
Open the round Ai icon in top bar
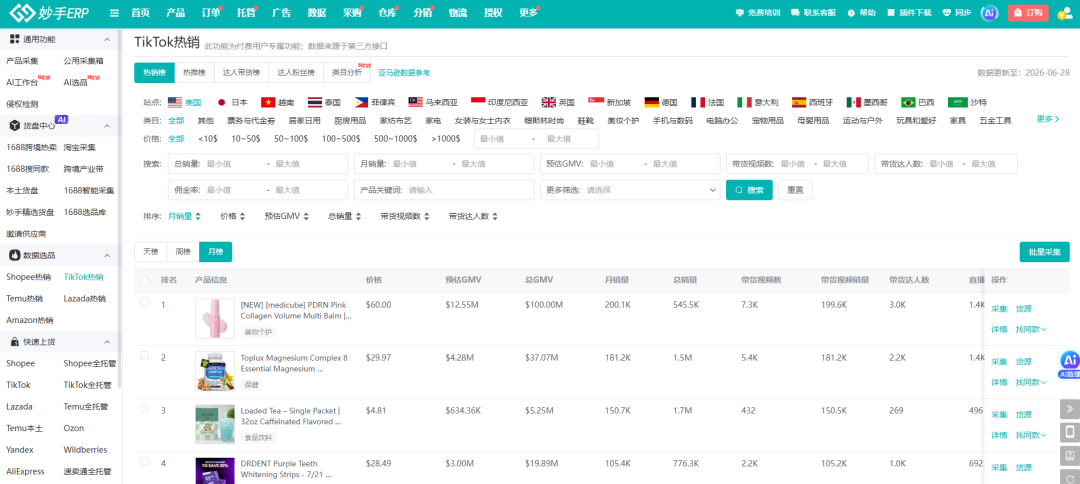click(x=990, y=13)
